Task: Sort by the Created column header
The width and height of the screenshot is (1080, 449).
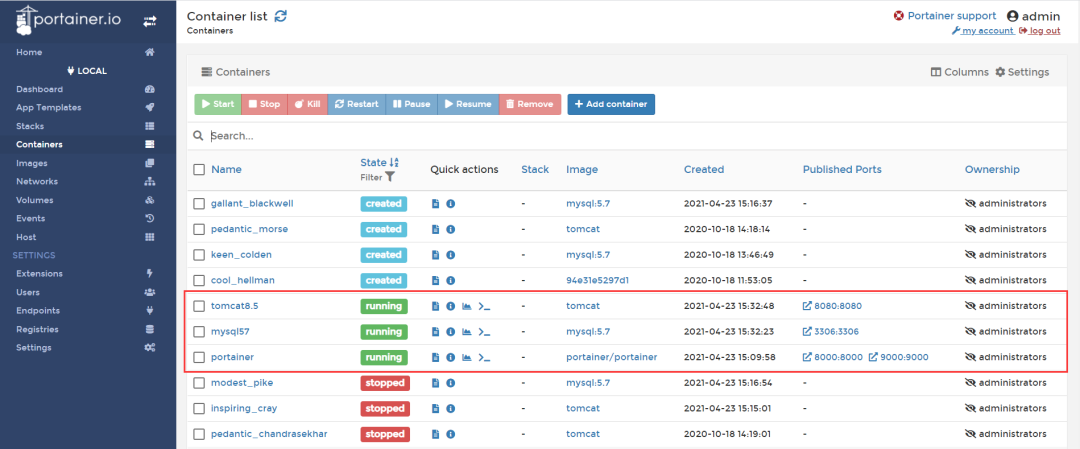Action: point(704,169)
